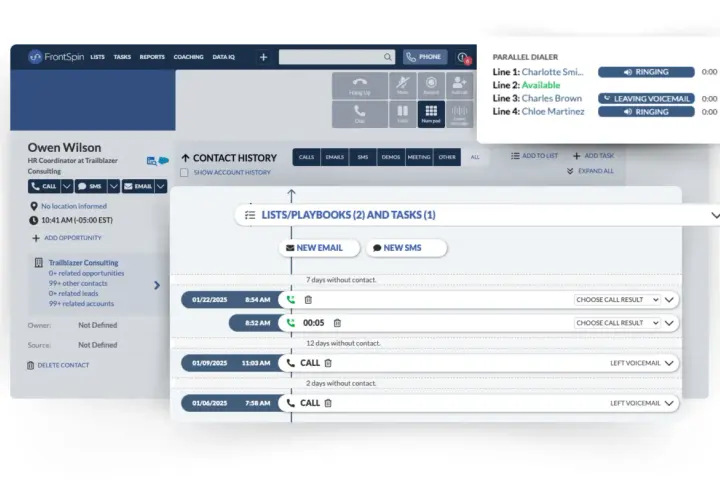The height and width of the screenshot is (500, 720).
Task: Open Choose Call Result dropdown on 8:52 AM row
Action: tap(617, 323)
